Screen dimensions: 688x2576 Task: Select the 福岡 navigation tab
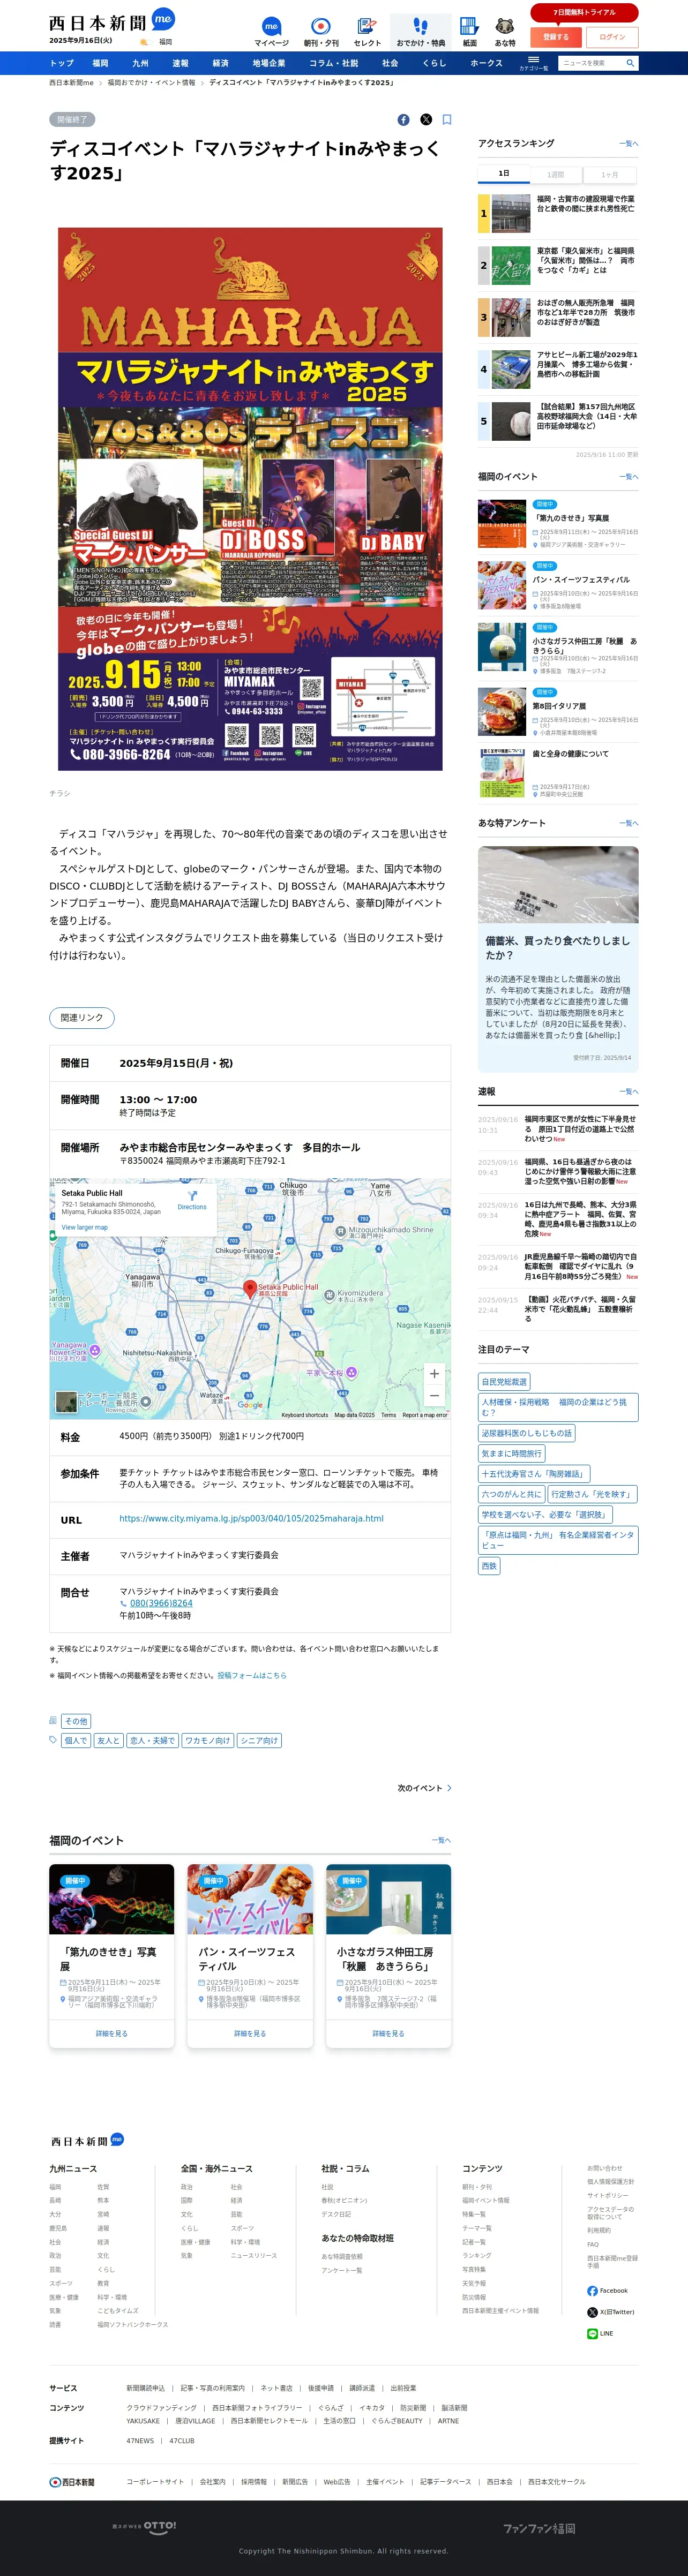(100, 63)
